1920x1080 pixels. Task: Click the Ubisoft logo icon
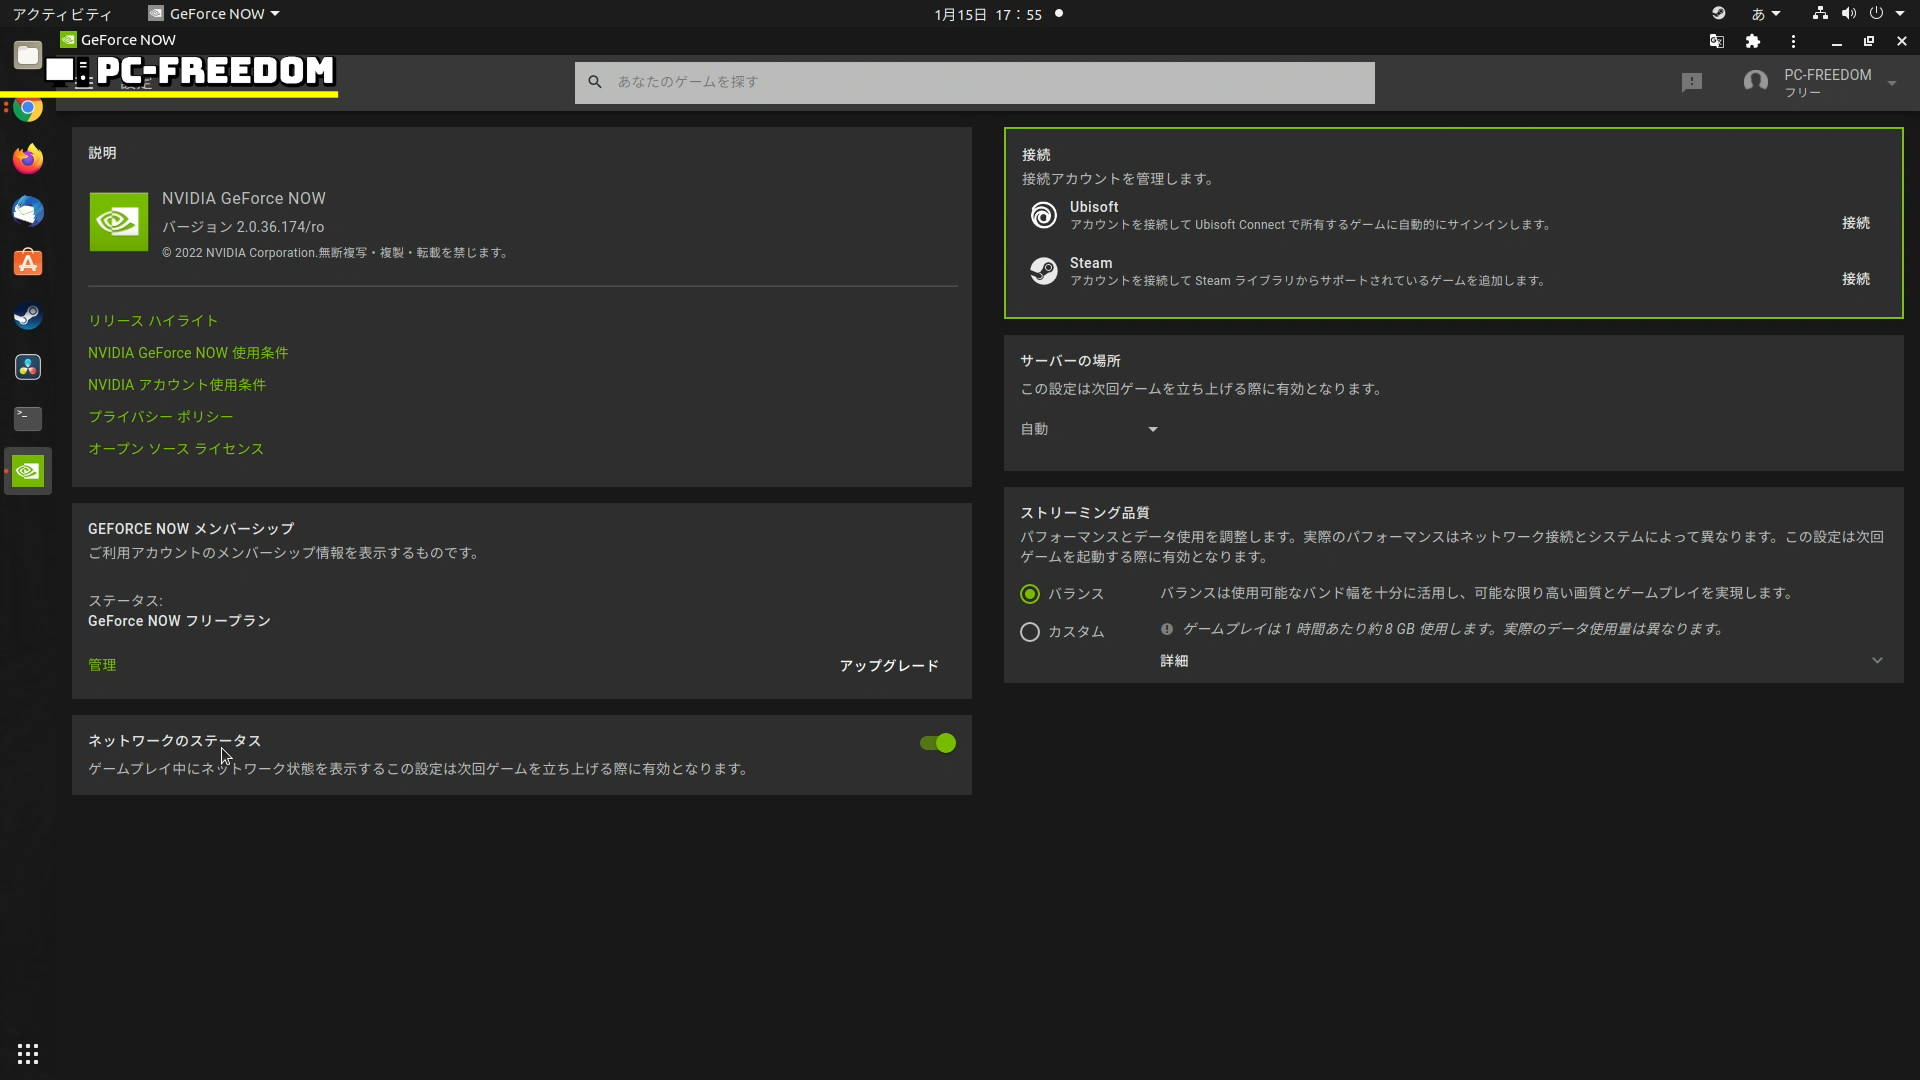pyautogui.click(x=1043, y=215)
